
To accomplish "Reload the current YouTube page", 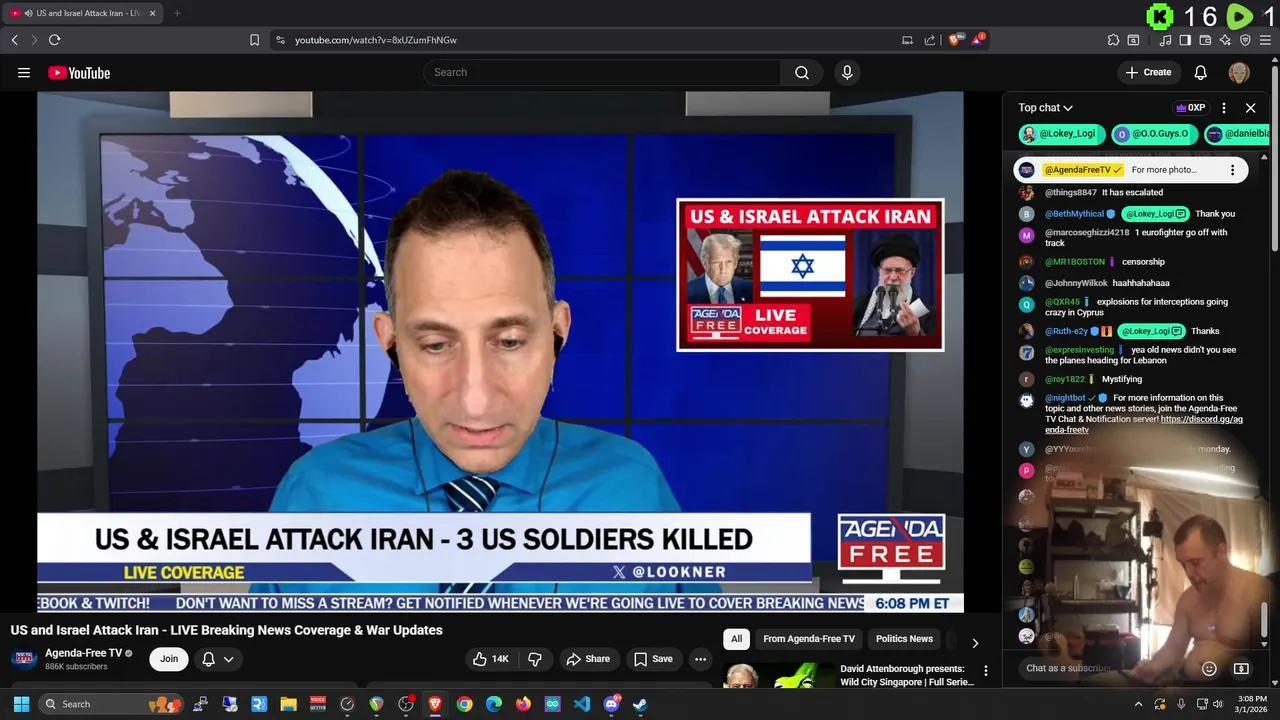I will (54, 40).
